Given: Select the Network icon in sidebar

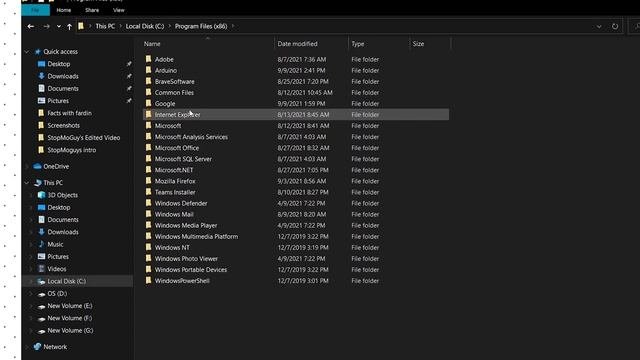Looking at the screenshot, I should (x=37, y=347).
